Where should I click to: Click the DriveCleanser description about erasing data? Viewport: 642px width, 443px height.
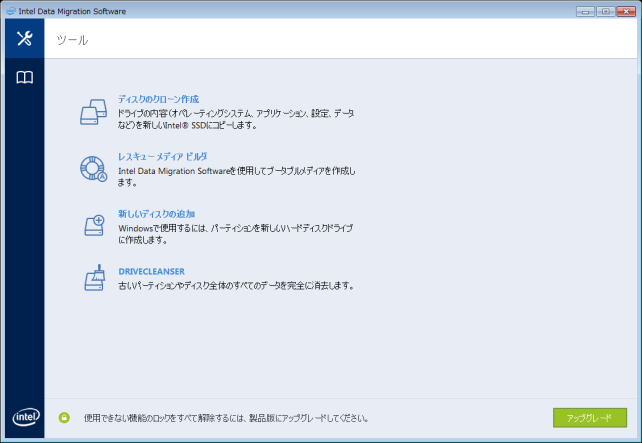click(x=236, y=285)
